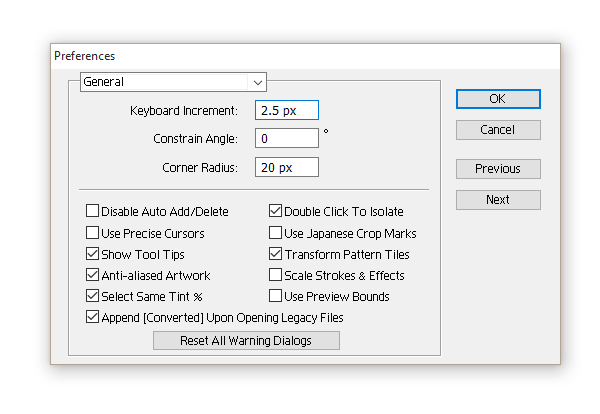Uncheck Select Same Tint % option

[x=93, y=296]
